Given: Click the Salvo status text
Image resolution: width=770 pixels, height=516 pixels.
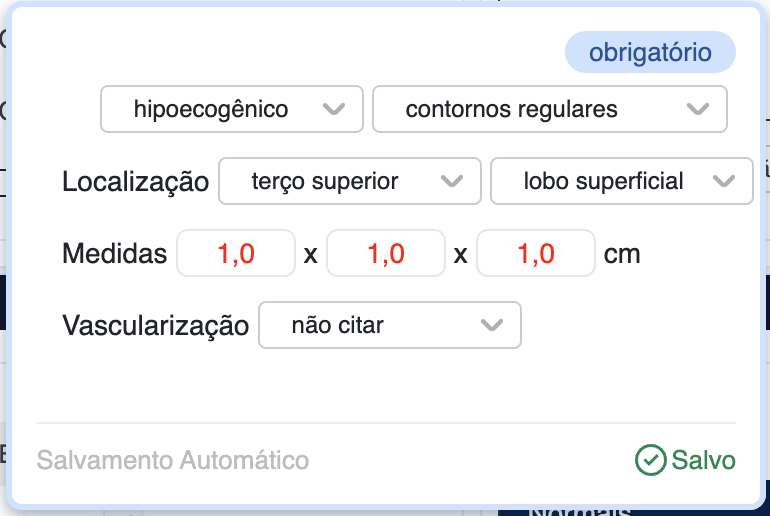Looking at the screenshot, I should pyautogui.click(x=703, y=460).
